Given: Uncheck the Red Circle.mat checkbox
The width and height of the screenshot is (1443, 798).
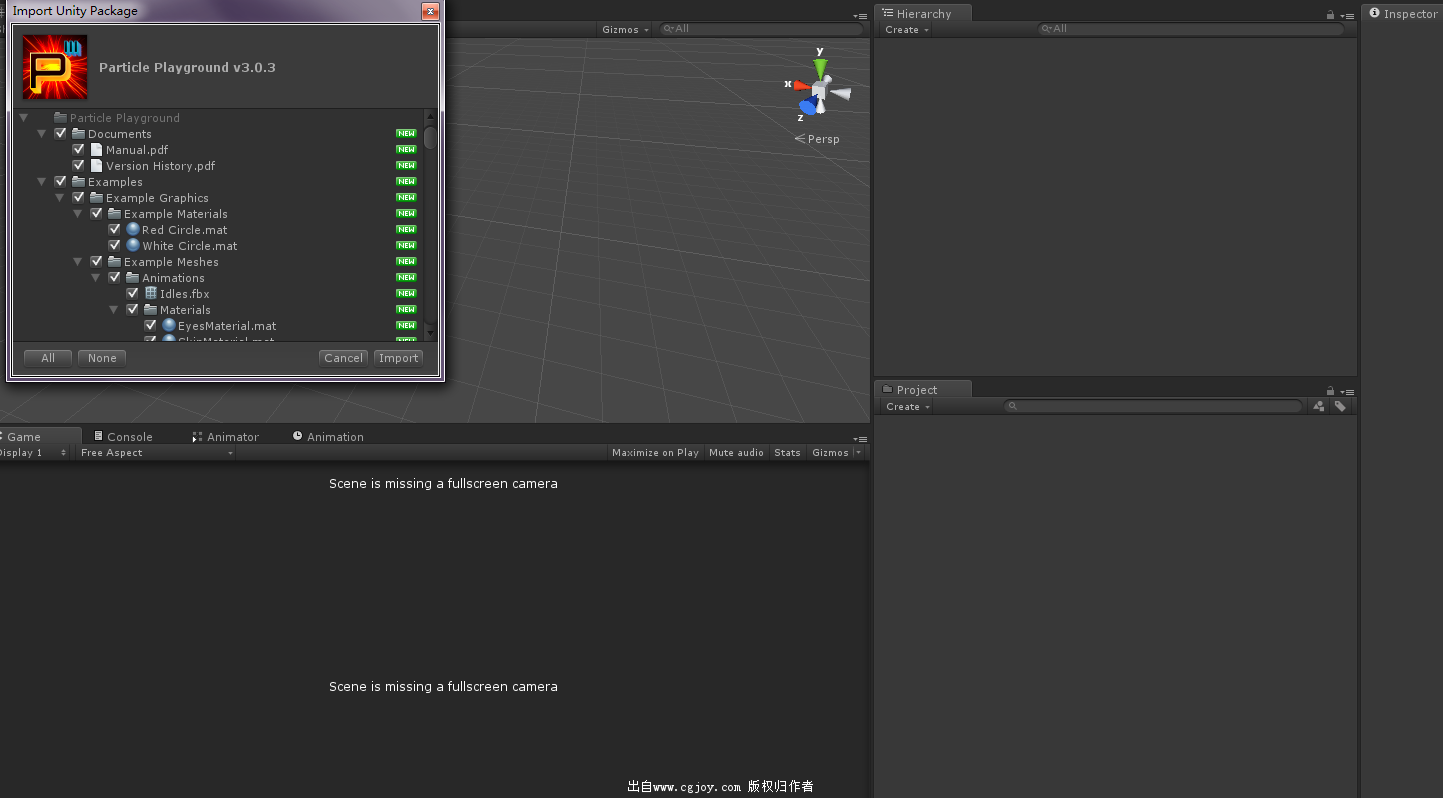Looking at the screenshot, I should click(114, 229).
